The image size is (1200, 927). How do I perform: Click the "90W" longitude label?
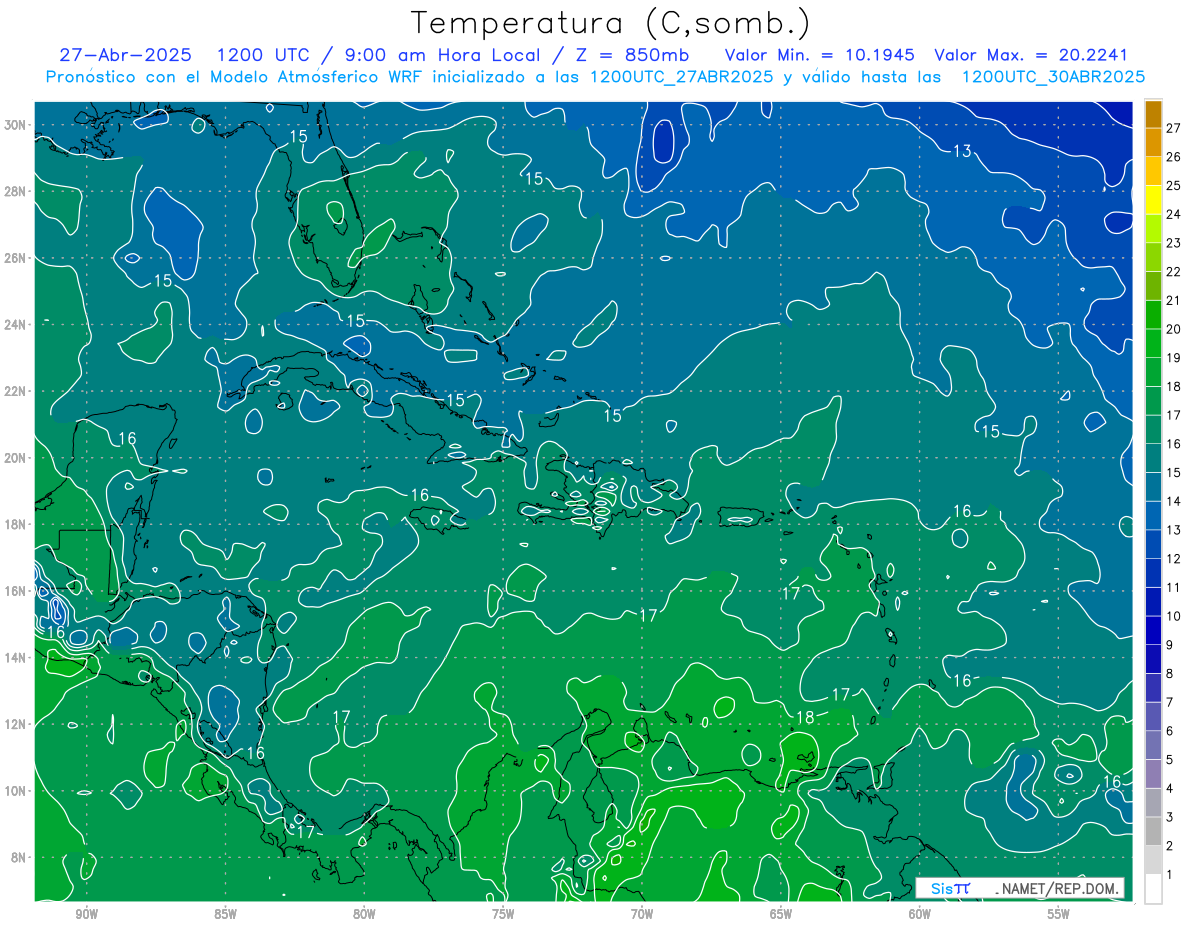[86, 914]
